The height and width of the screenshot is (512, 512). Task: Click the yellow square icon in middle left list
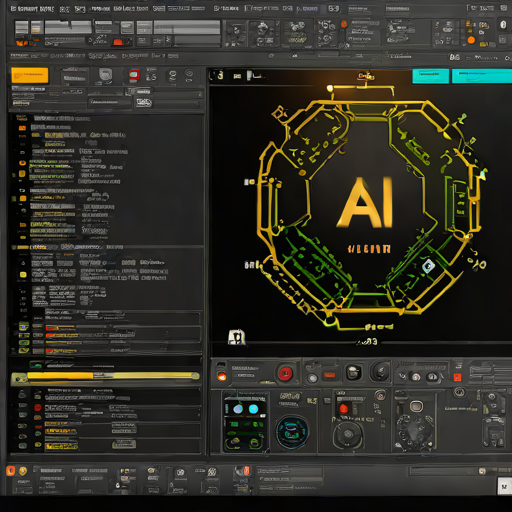(23, 275)
